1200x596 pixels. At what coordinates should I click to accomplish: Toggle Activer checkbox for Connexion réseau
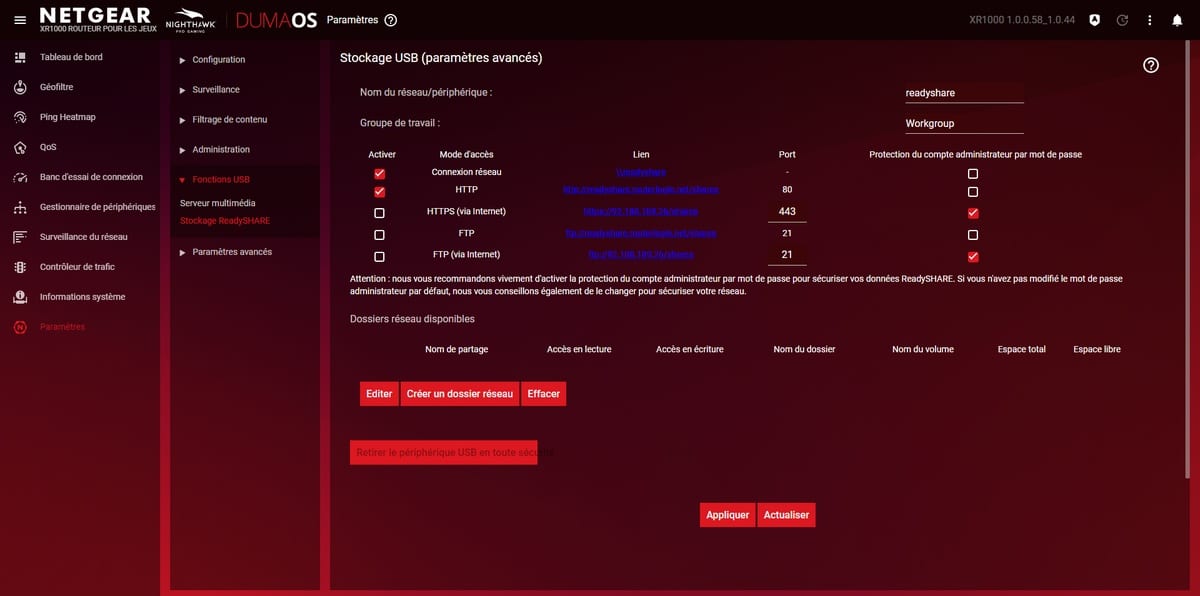(x=379, y=173)
